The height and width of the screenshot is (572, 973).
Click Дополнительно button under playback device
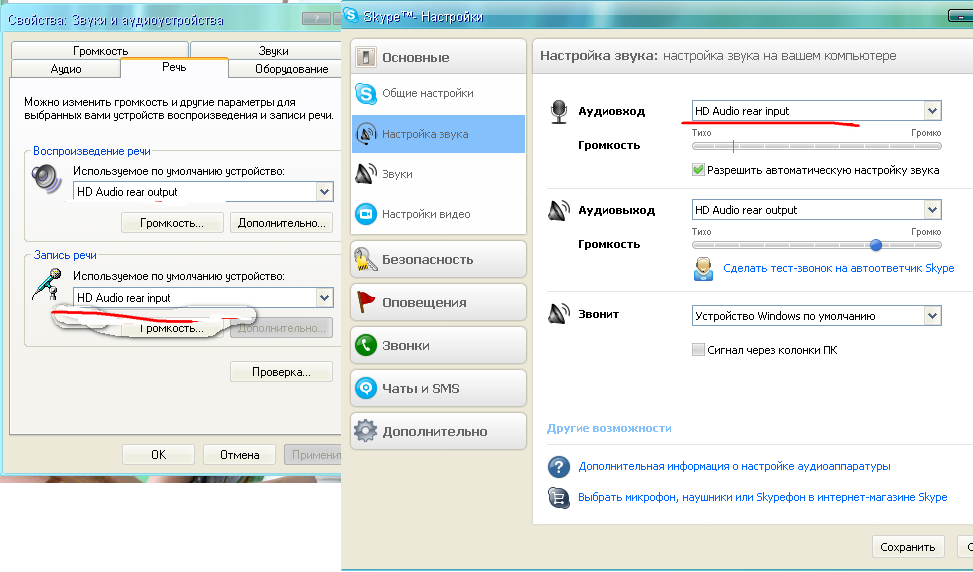pos(281,223)
